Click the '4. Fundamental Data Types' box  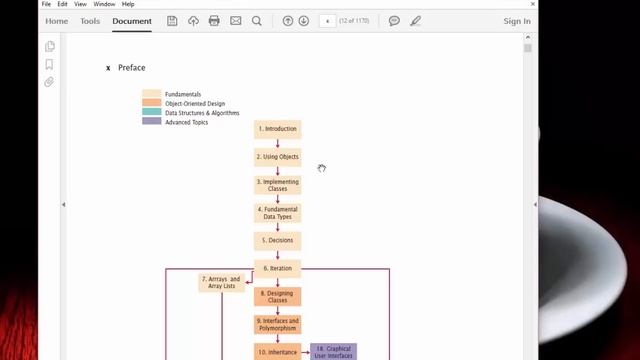click(278, 213)
